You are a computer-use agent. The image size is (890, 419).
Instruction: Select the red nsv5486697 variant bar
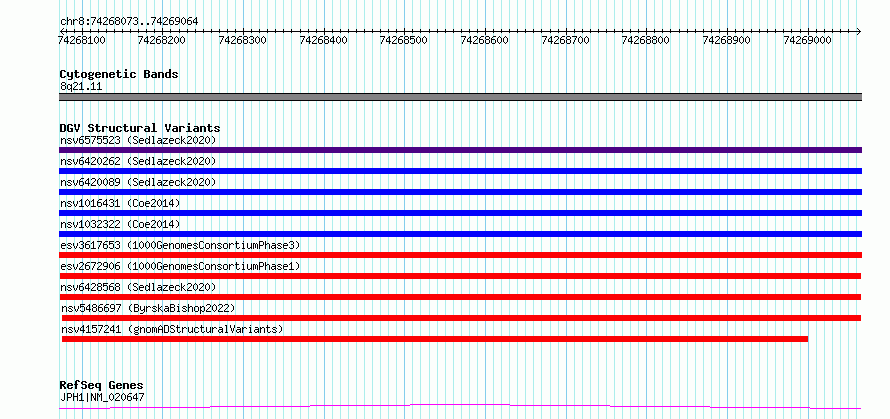click(x=461, y=318)
